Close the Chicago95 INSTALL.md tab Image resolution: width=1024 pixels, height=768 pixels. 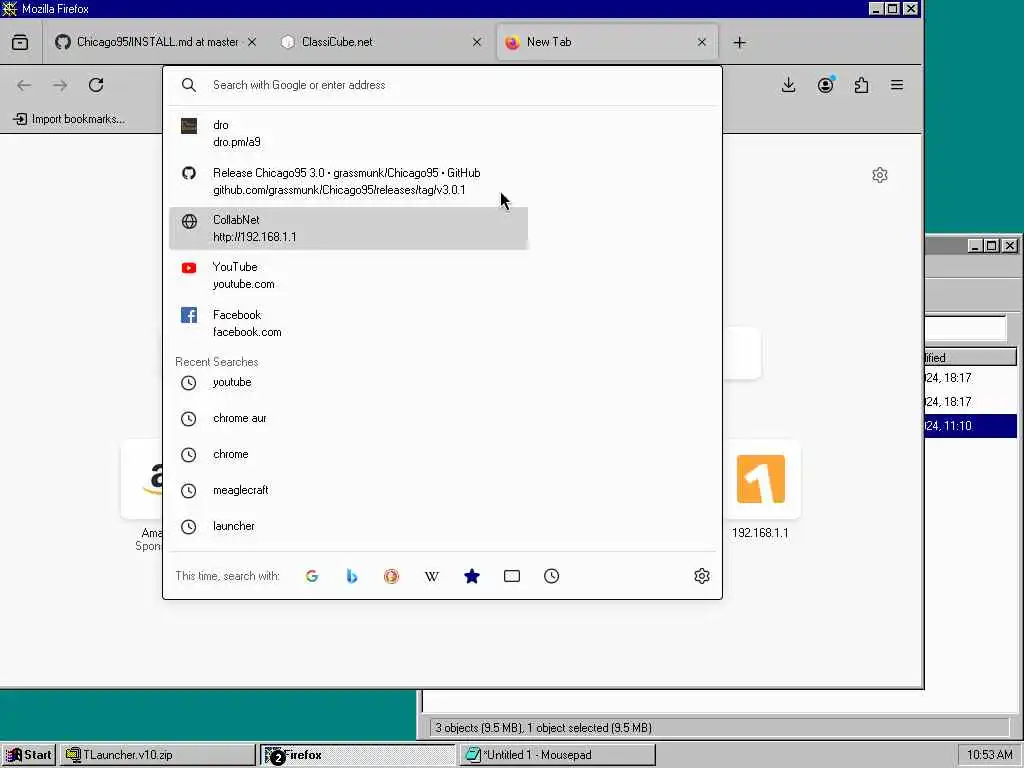click(252, 42)
